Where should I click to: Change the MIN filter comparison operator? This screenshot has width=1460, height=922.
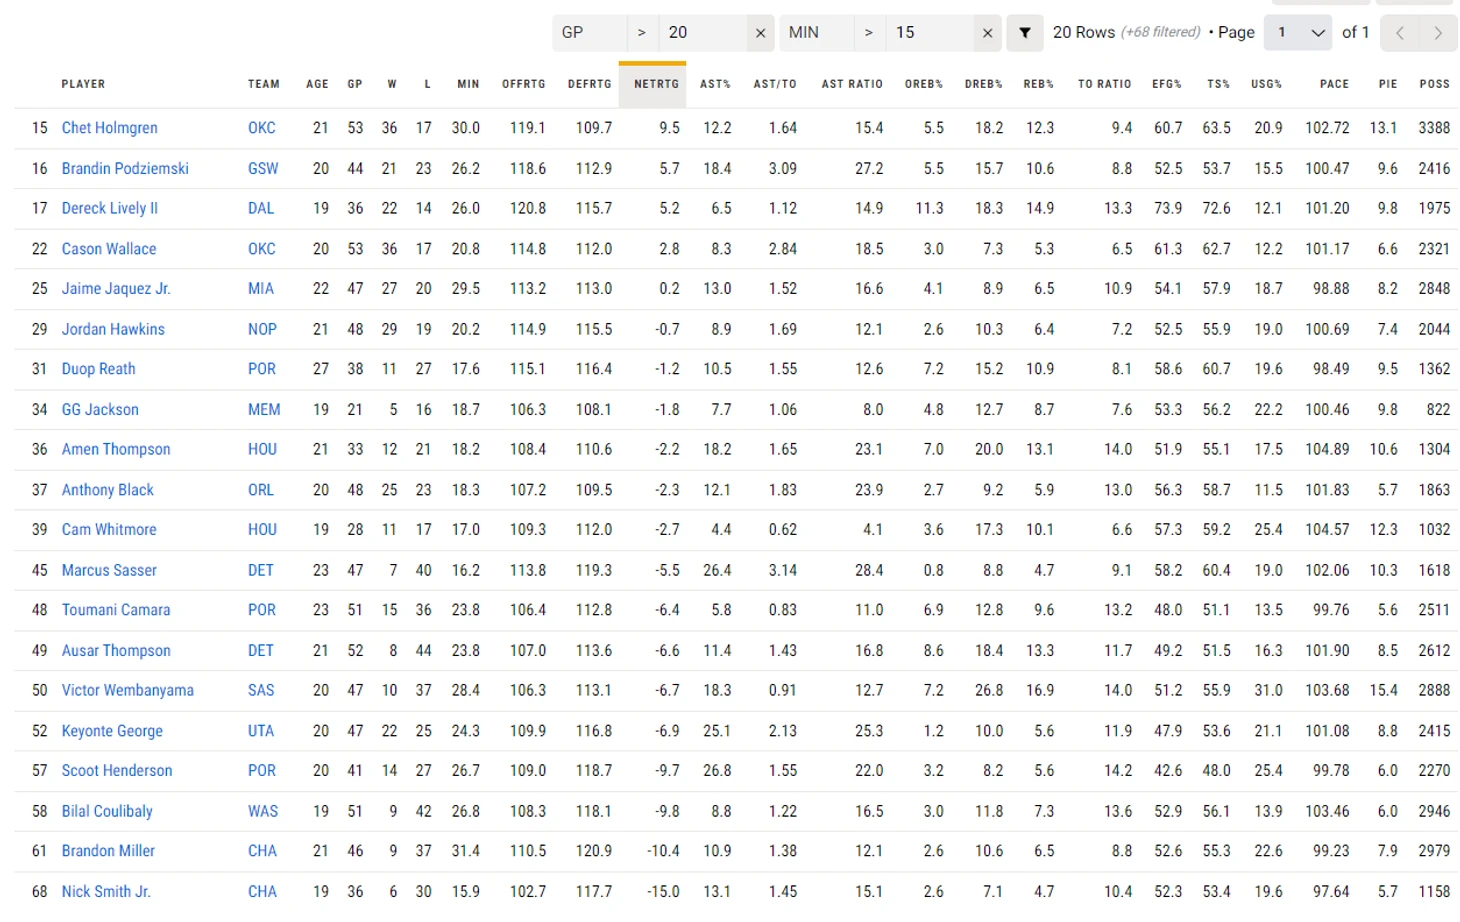tap(869, 33)
